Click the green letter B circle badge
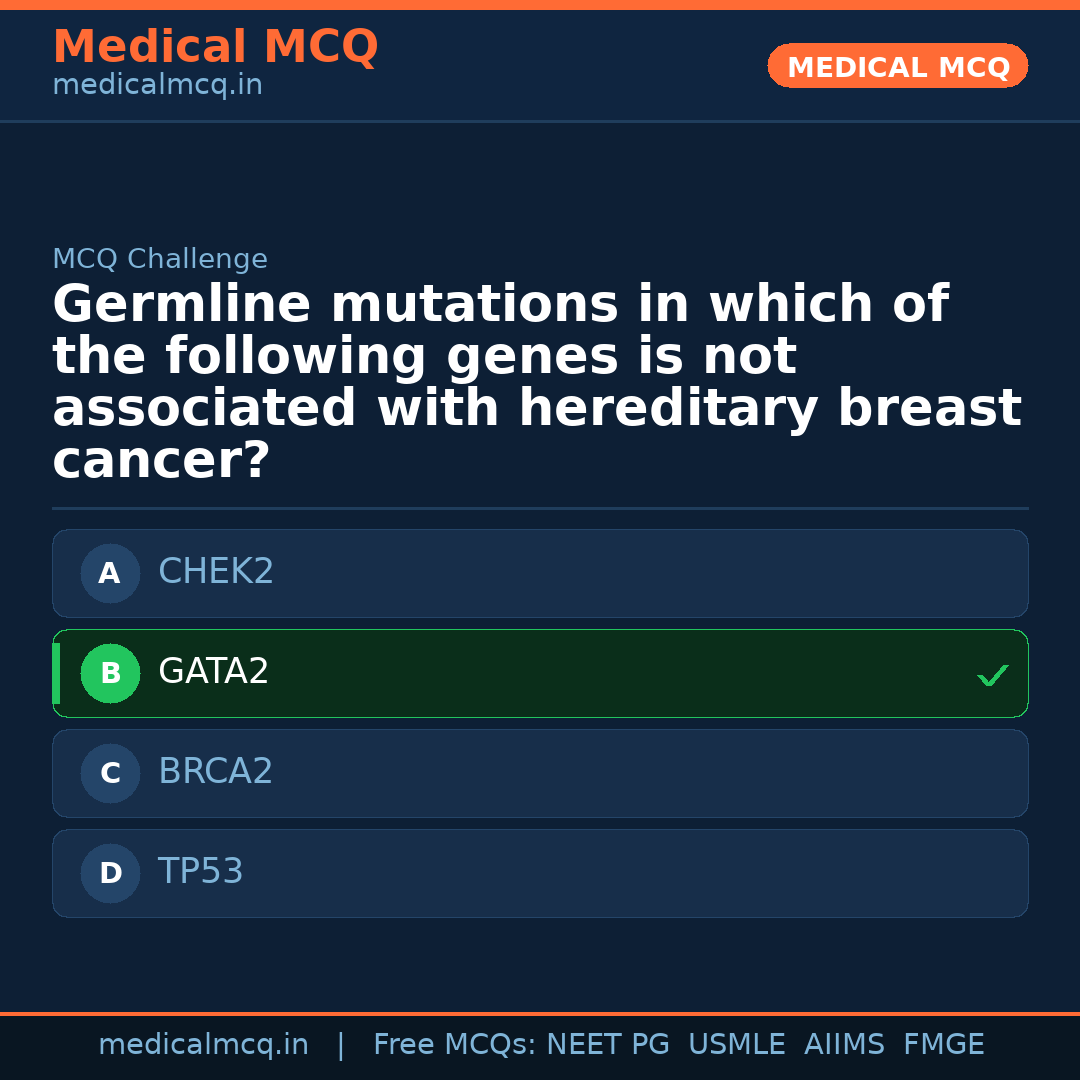This screenshot has height=1080, width=1080. pyautogui.click(x=110, y=674)
